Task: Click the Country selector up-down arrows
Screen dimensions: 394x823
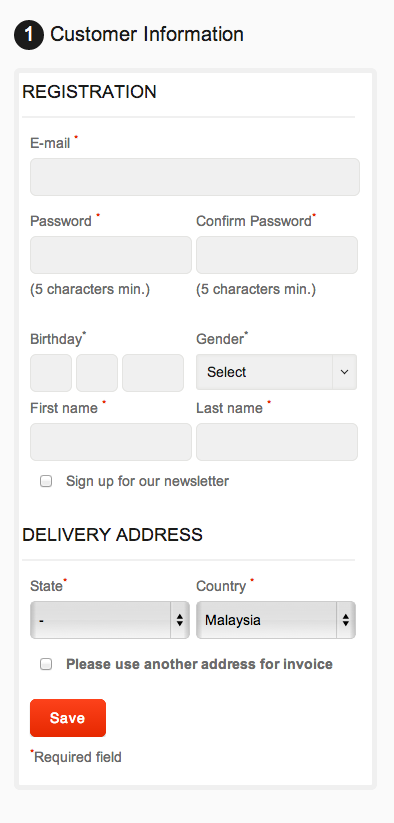Action: [x=346, y=620]
